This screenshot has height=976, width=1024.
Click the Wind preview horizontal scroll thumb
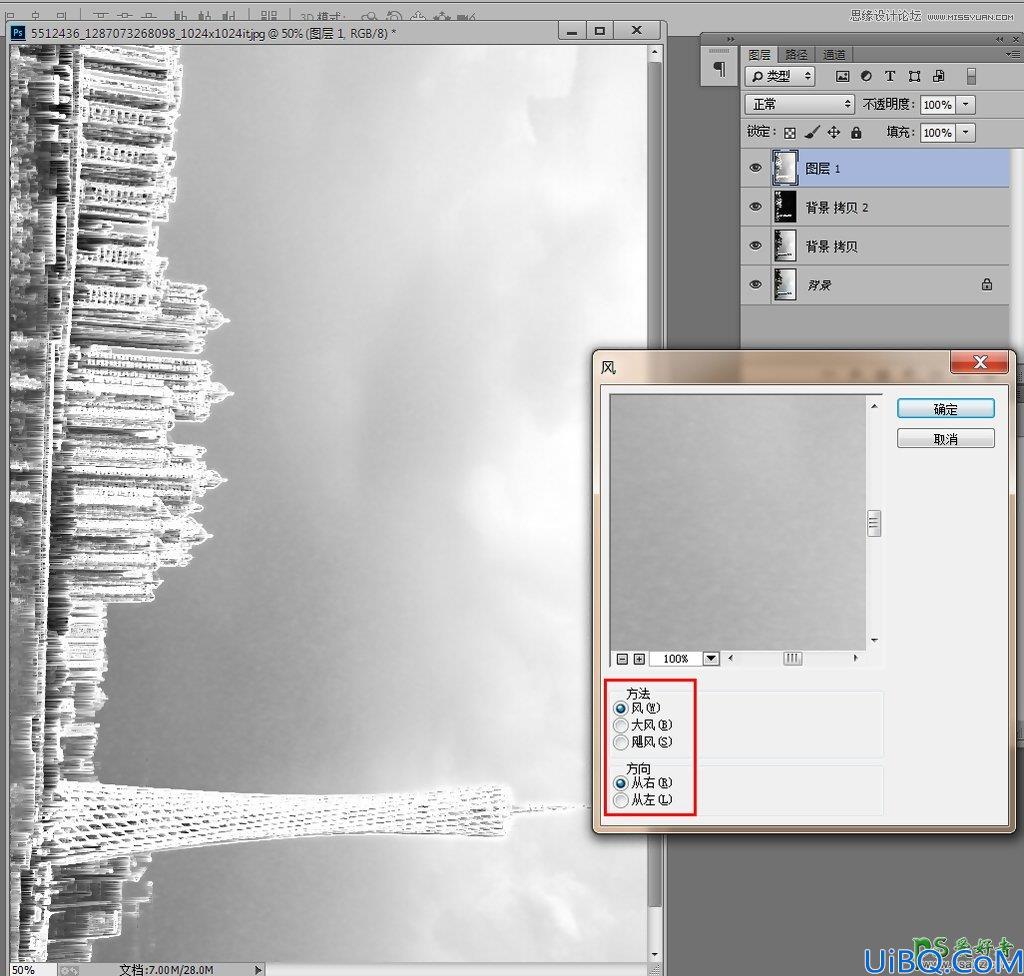(792, 659)
